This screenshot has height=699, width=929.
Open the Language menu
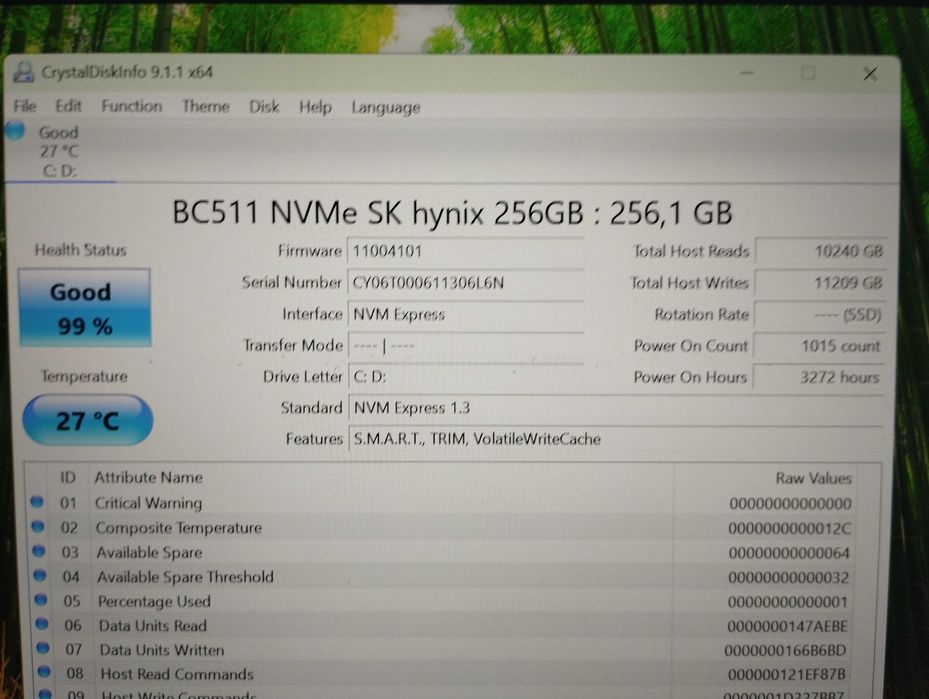pos(386,108)
